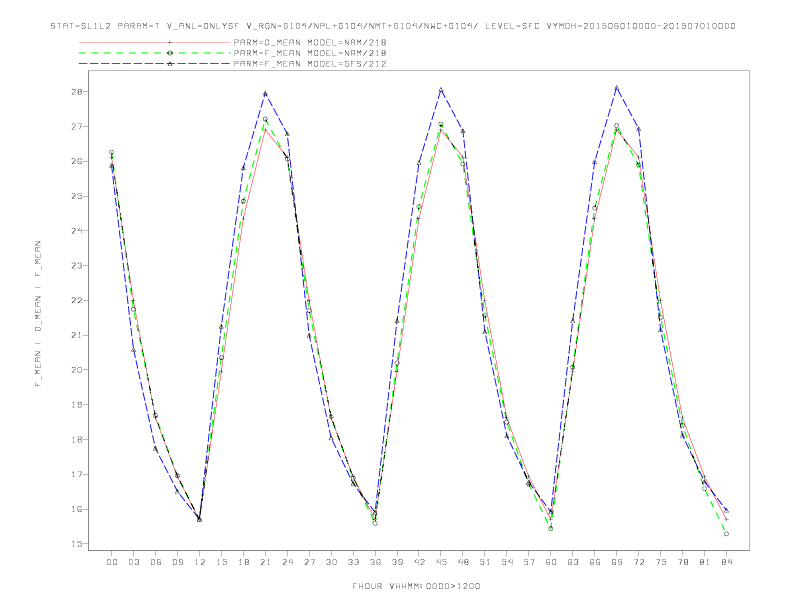
Task: Click x-axis forecast hour label 66
Action: pos(595,562)
